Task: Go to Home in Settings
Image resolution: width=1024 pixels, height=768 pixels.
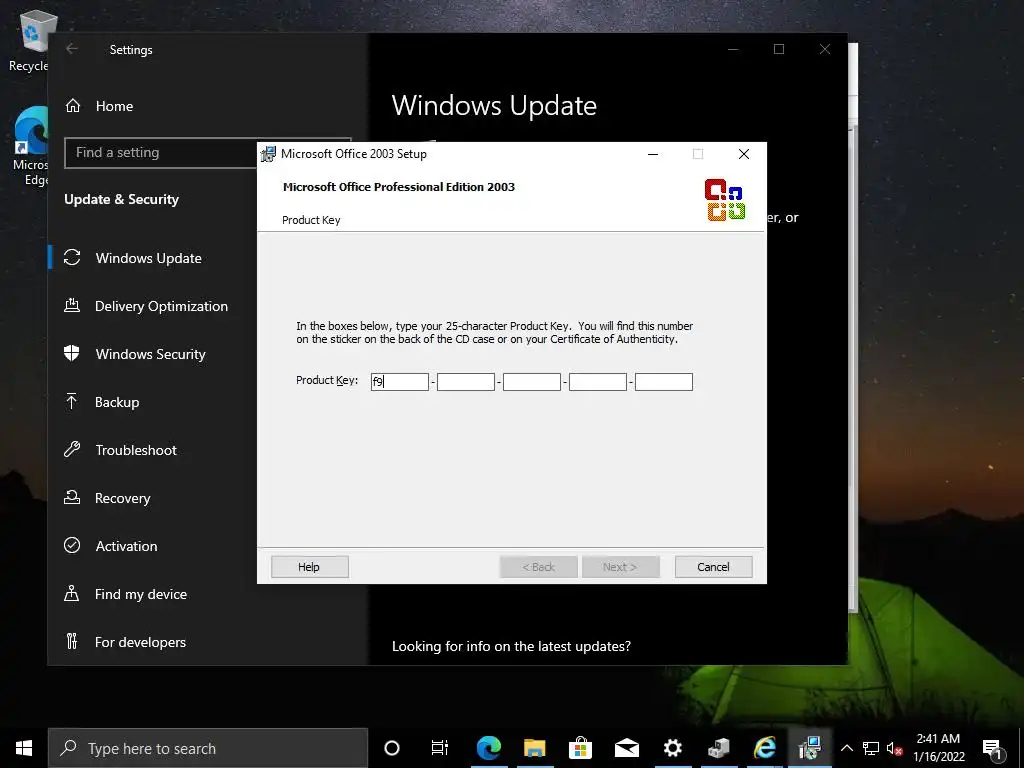Action: pos(114,106)
